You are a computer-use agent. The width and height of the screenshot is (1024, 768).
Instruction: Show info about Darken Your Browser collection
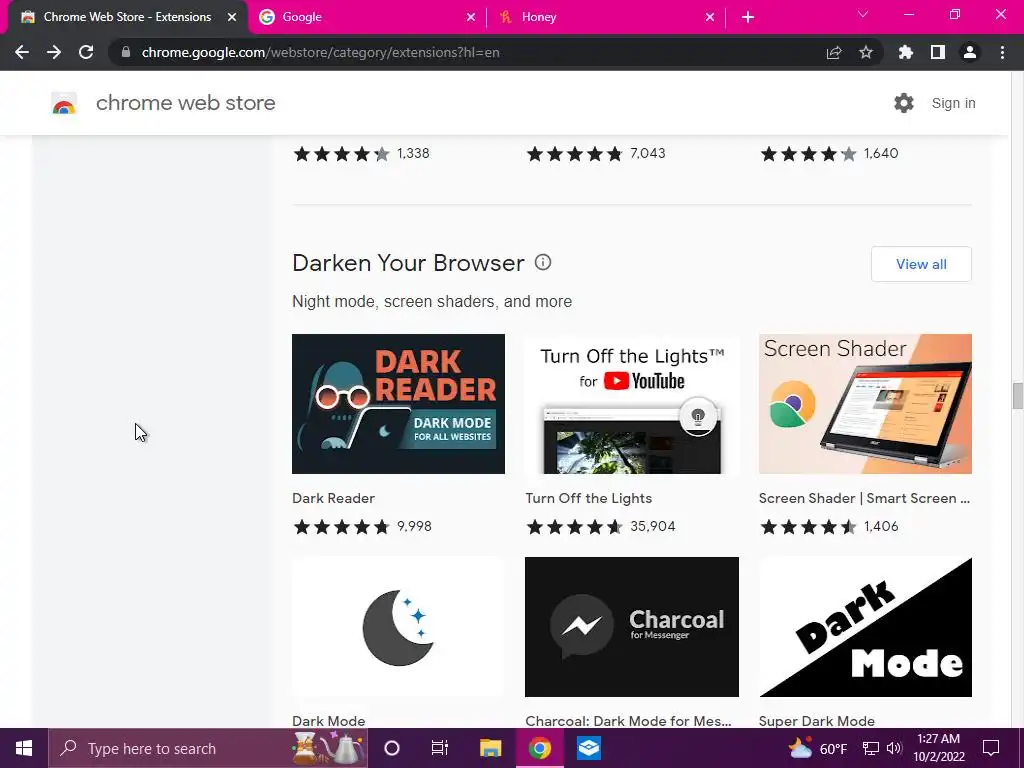[x=543, y=263]
